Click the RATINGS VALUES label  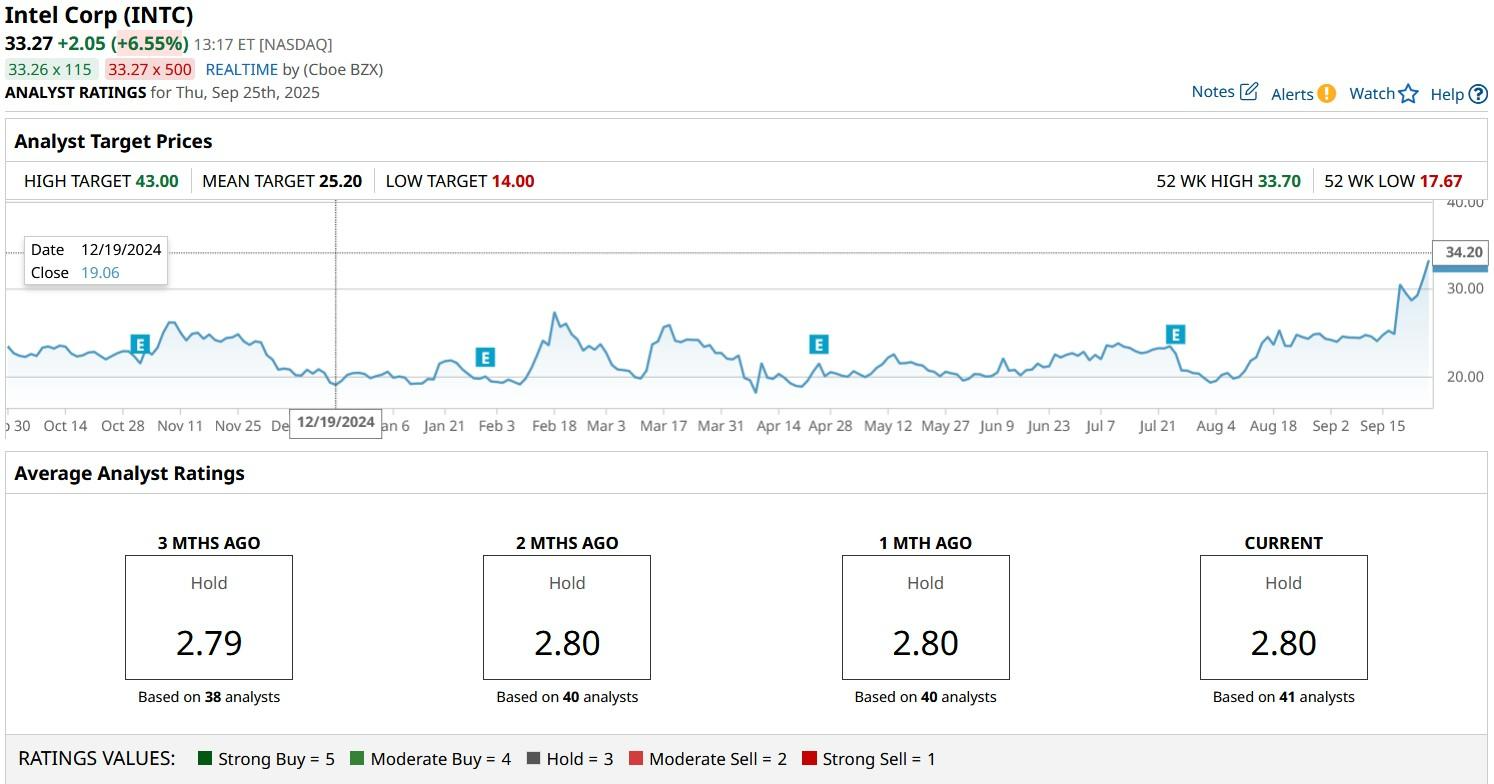click(x=97, y=759)
